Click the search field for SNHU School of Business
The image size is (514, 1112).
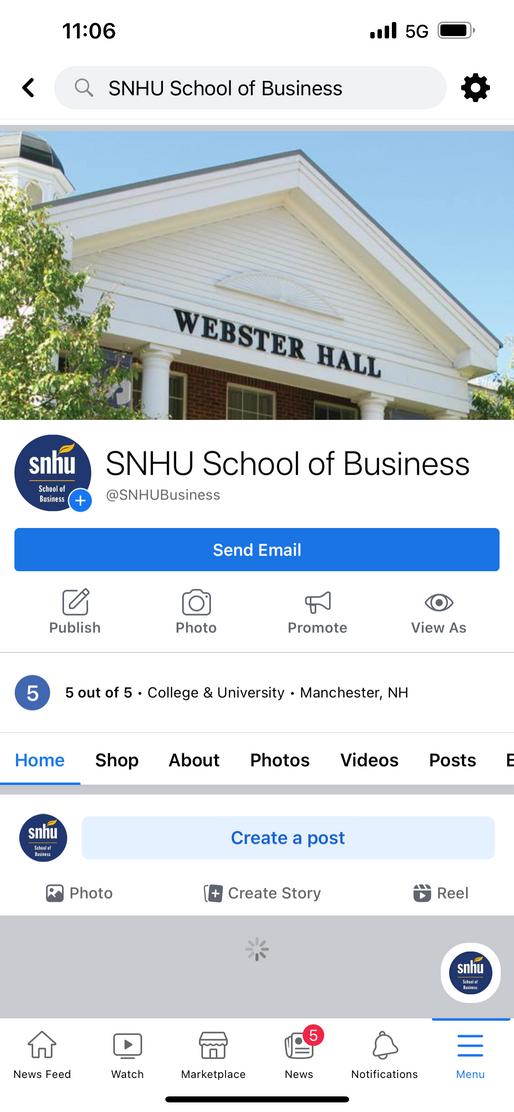pos(250,88)
